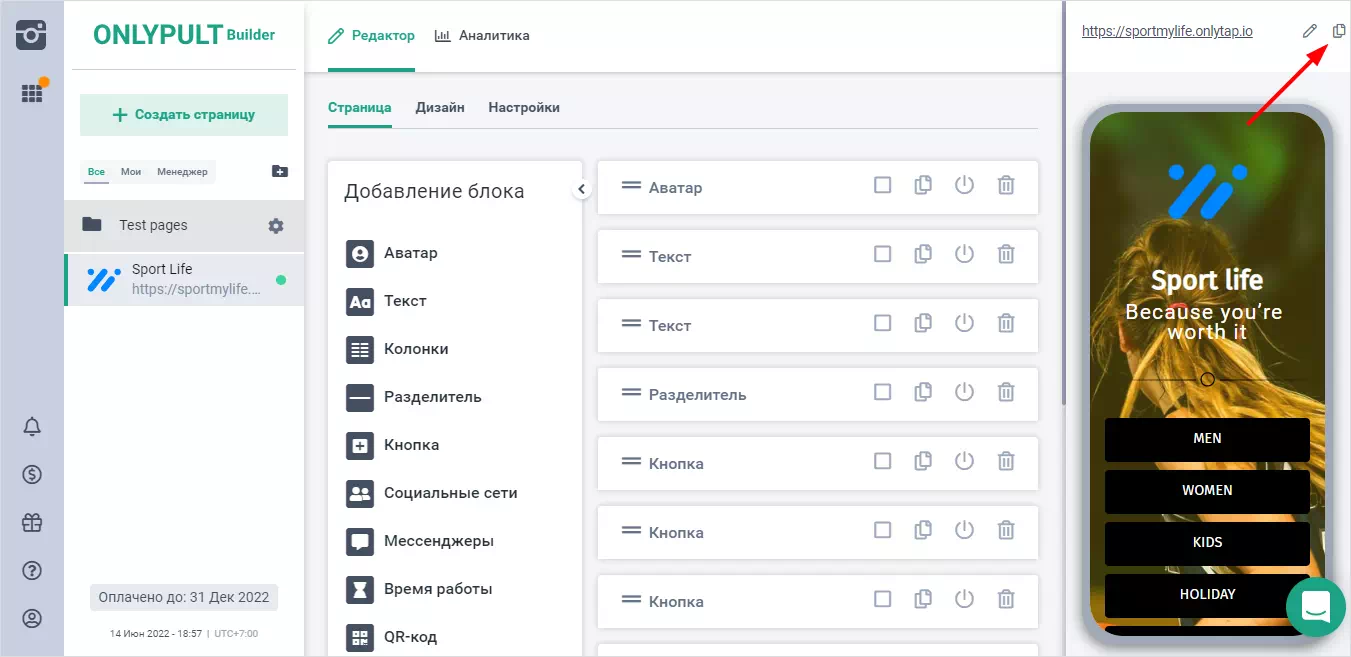This screenshot has height=657, width=1351.
Task: Open the live chat widget
Action: coord(1315,606)
